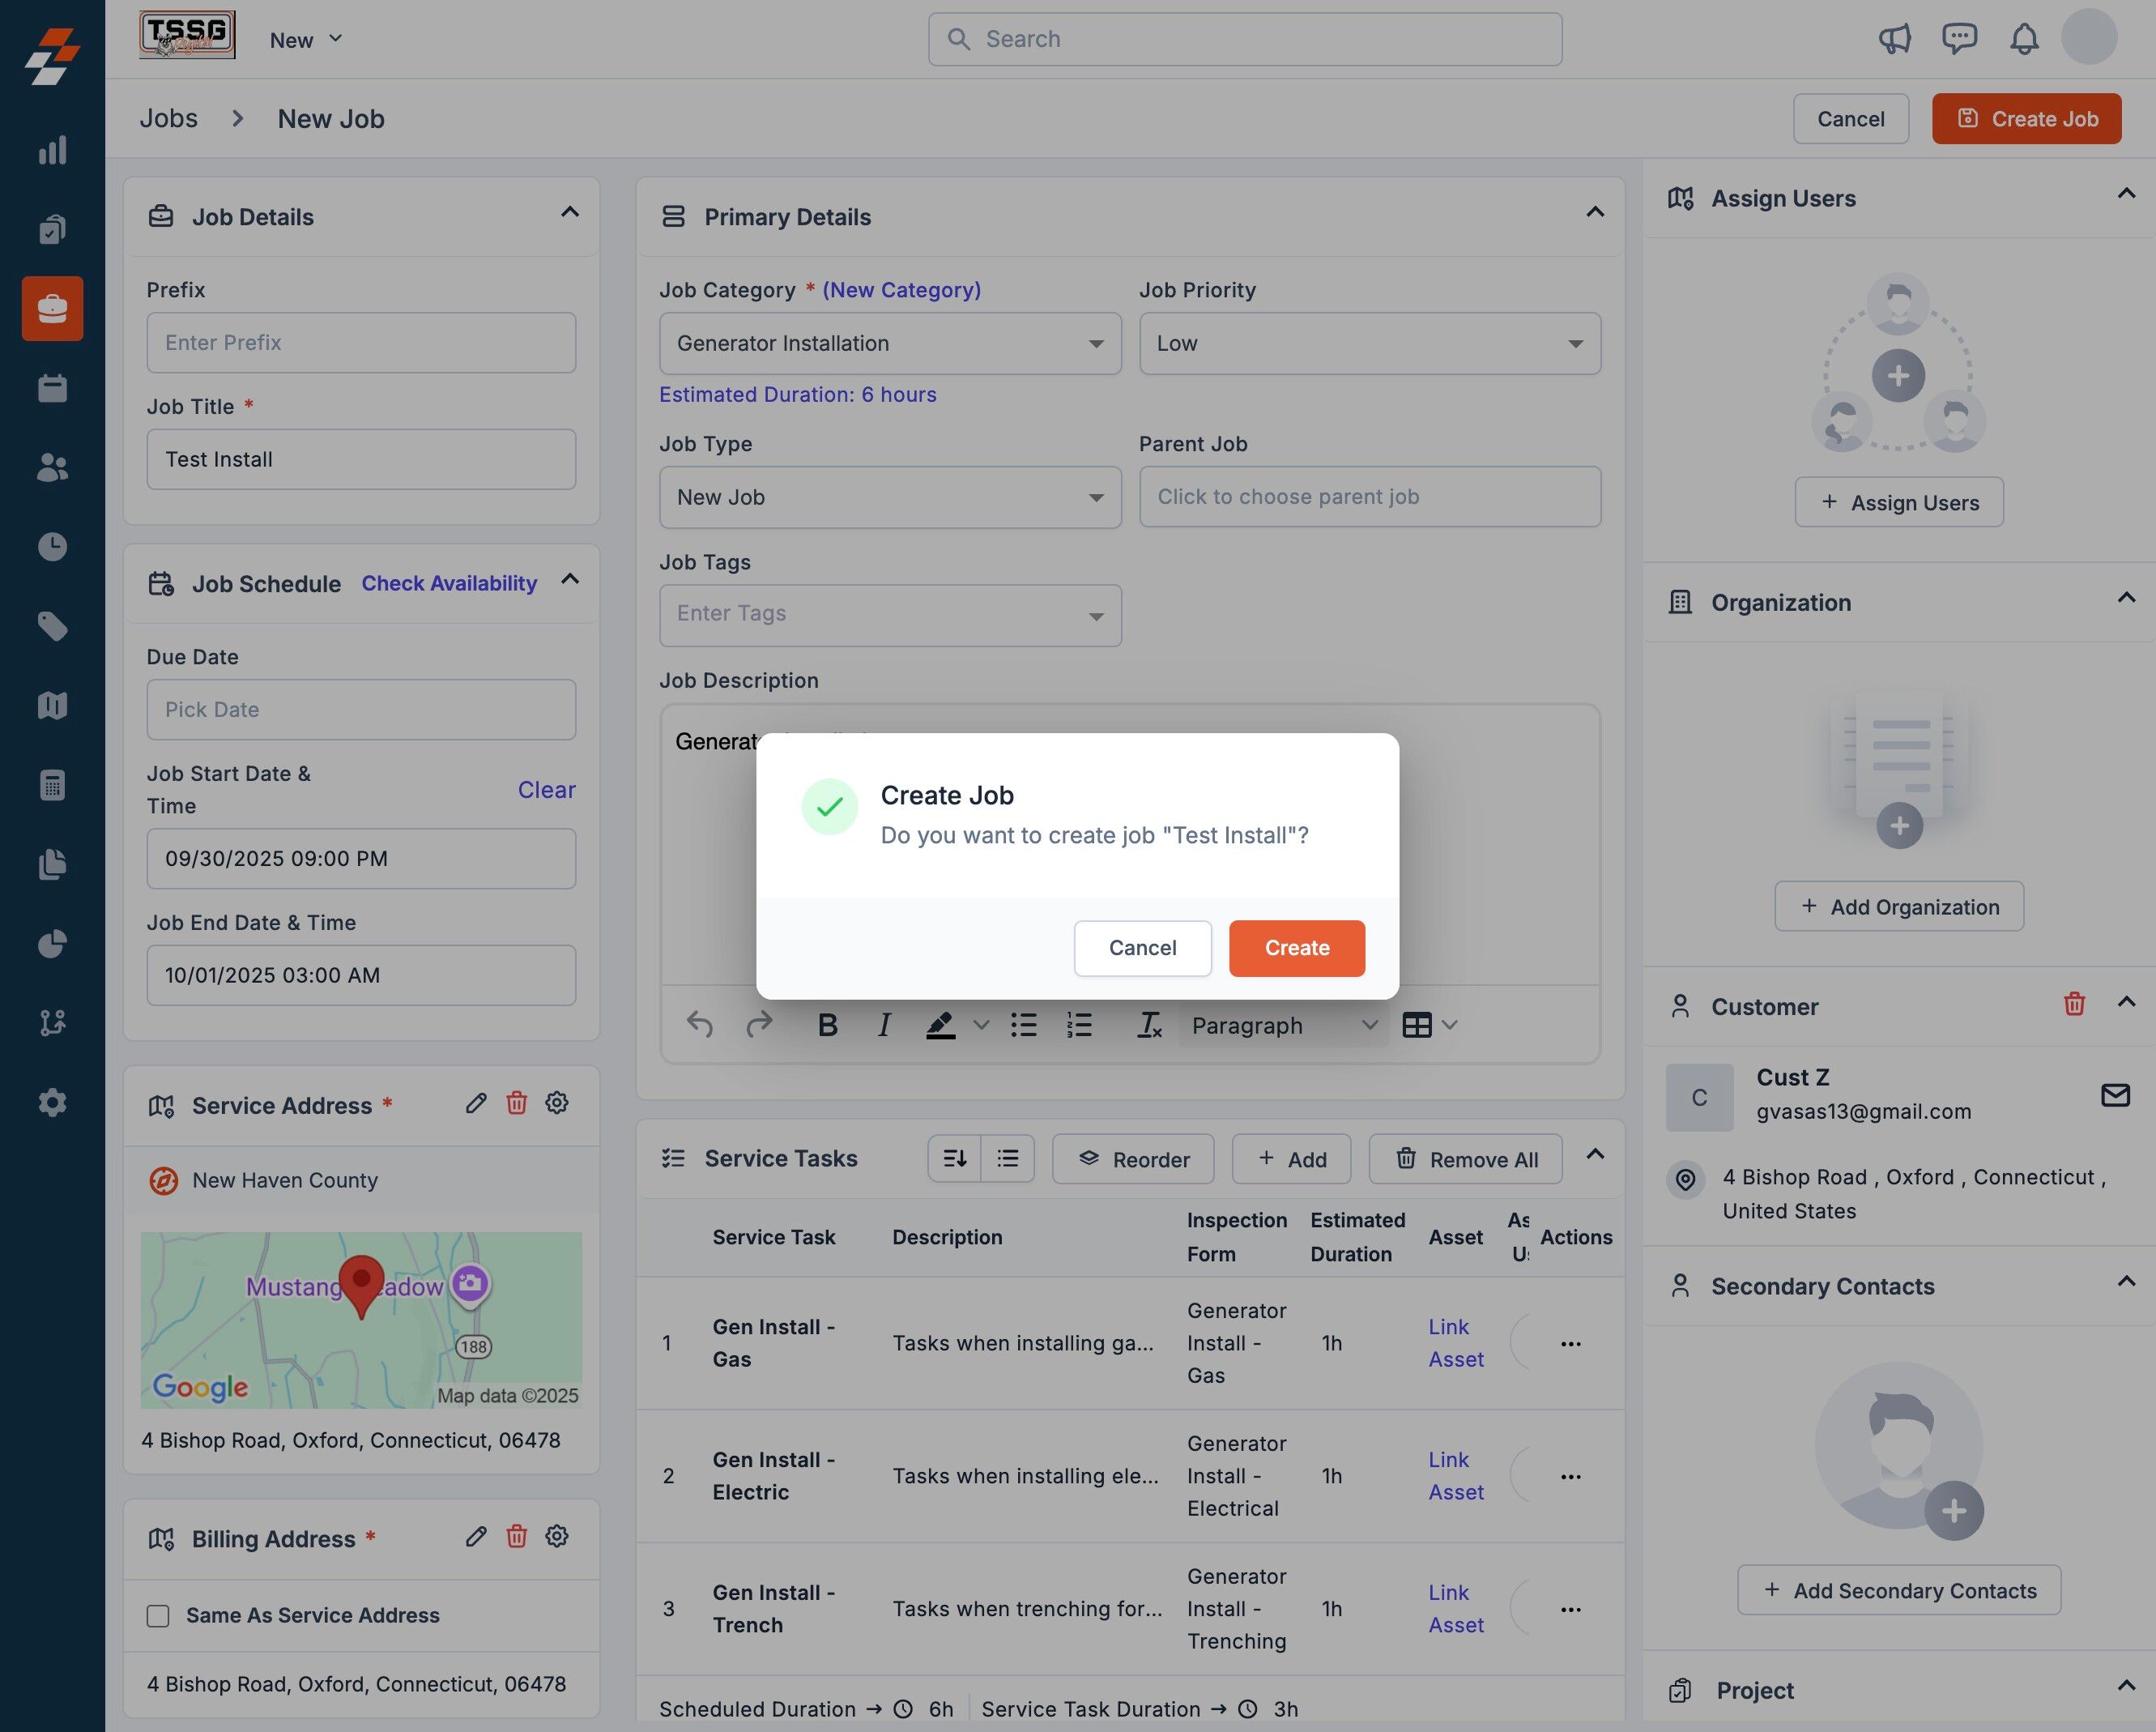Open Calendar from the left sidebar
This screenshot has height=1732, width=2156.
(x=52, y=388)
